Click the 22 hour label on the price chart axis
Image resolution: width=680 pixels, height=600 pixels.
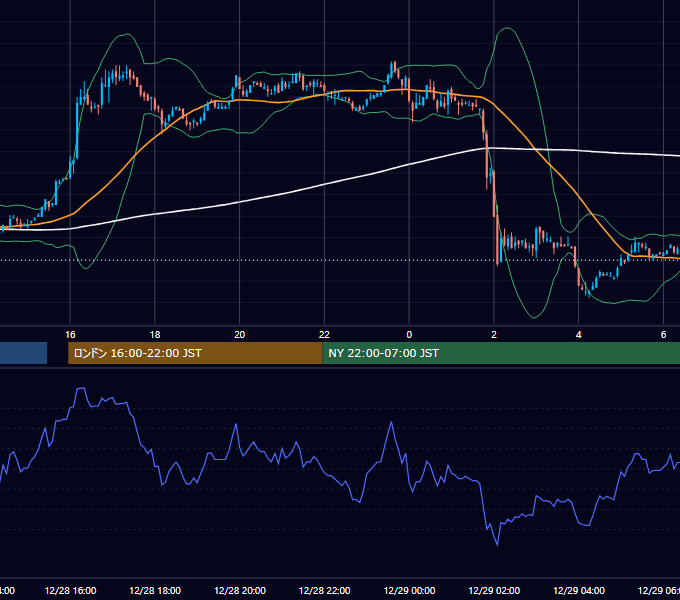[324, 335]
